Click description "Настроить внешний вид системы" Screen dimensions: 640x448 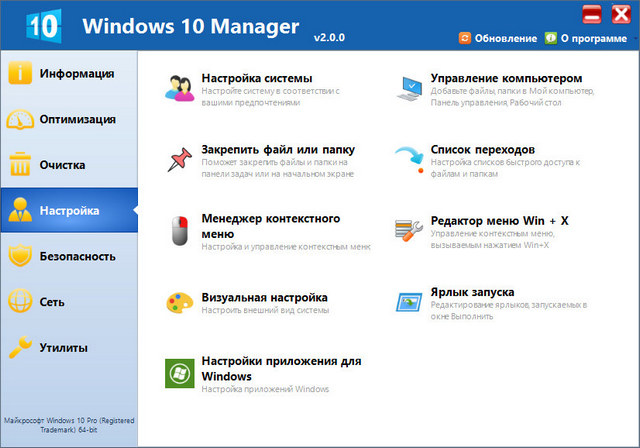[265, 310]
